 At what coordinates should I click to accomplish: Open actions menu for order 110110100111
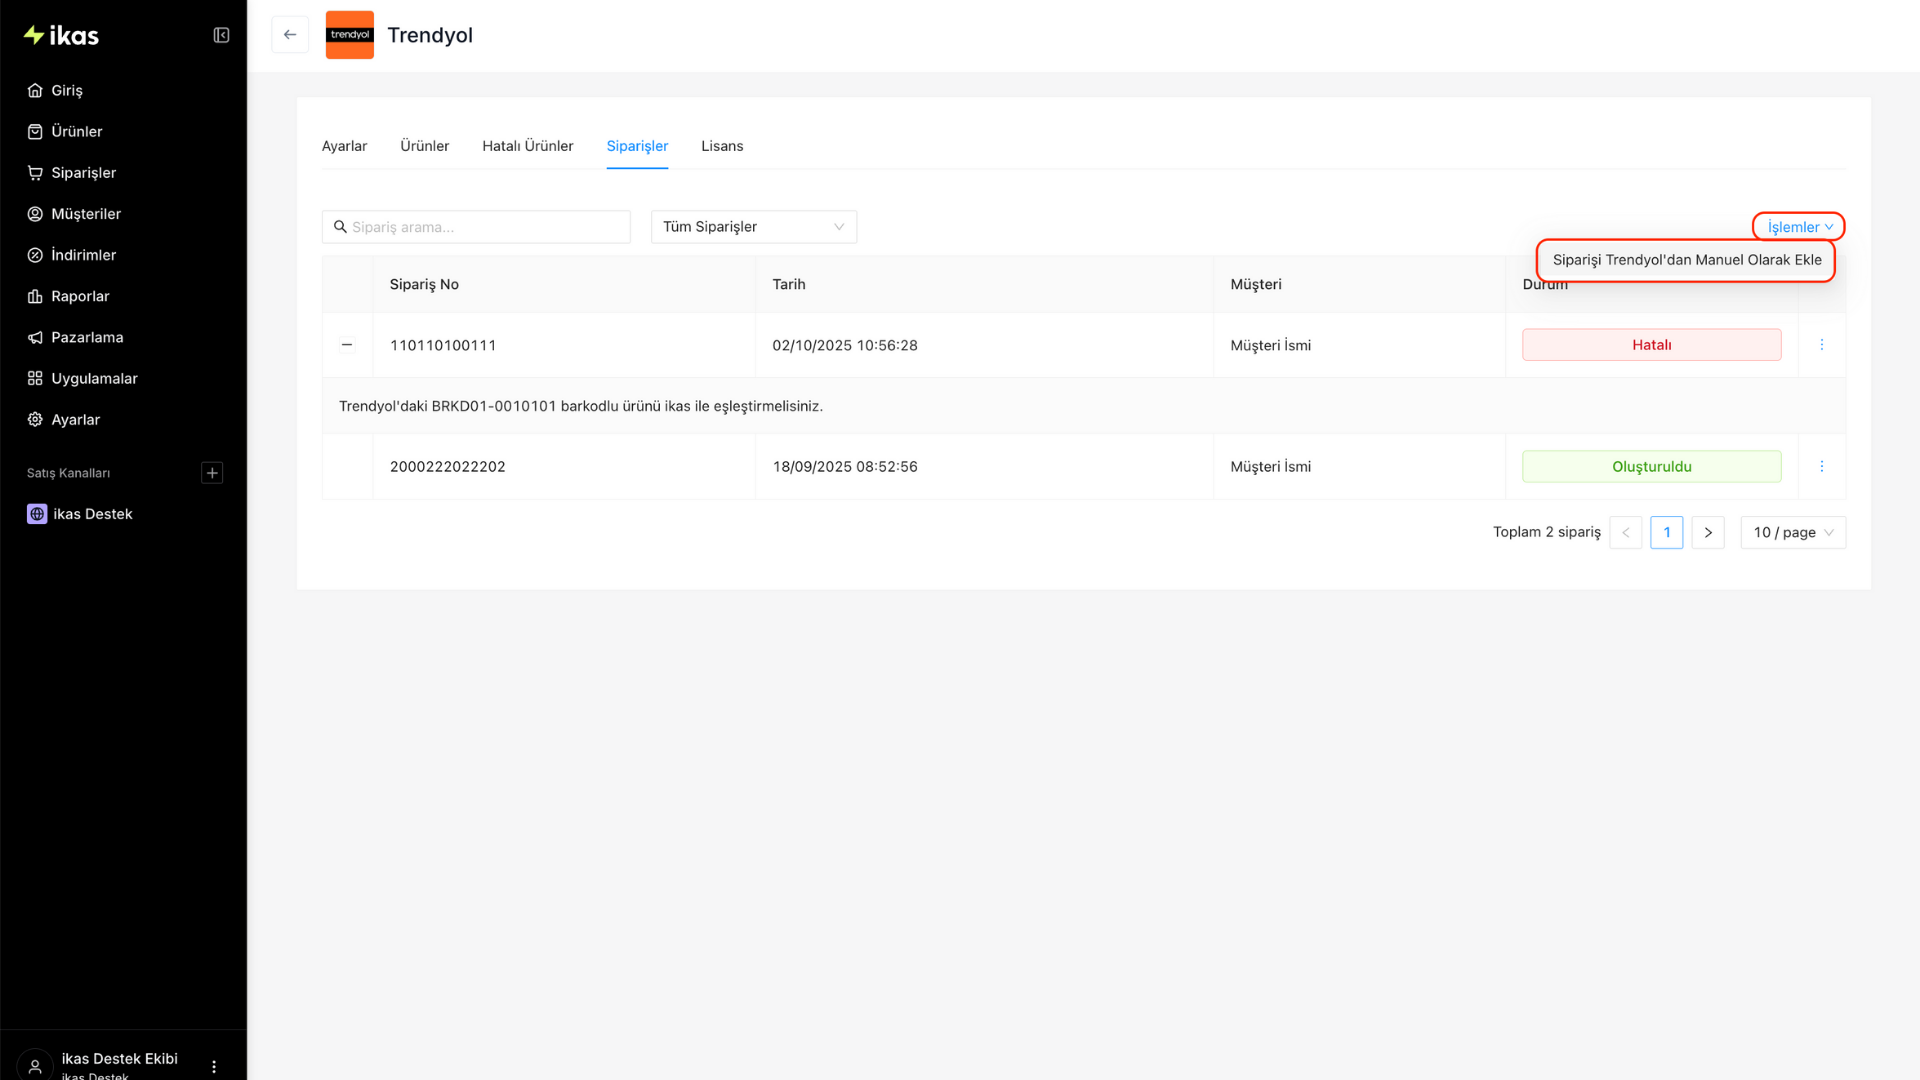coord(1822,345)
